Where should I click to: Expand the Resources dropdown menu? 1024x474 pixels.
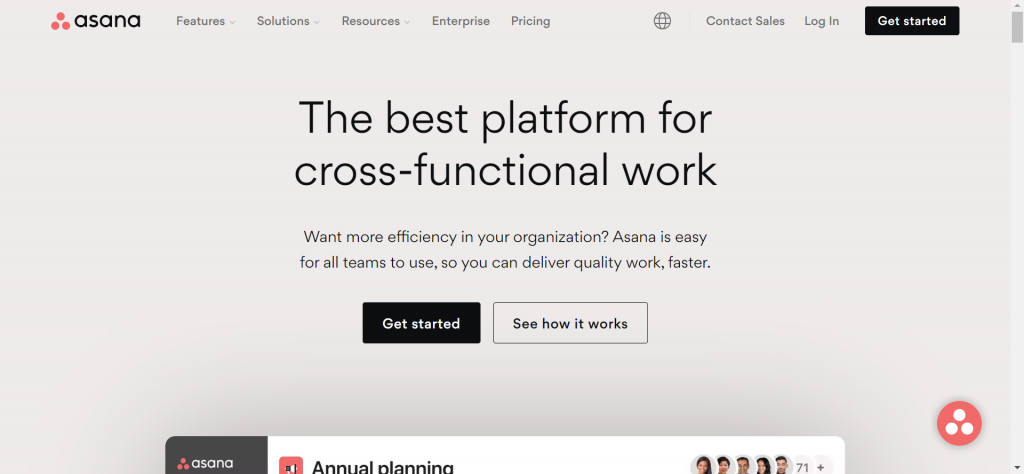point(376,21)
